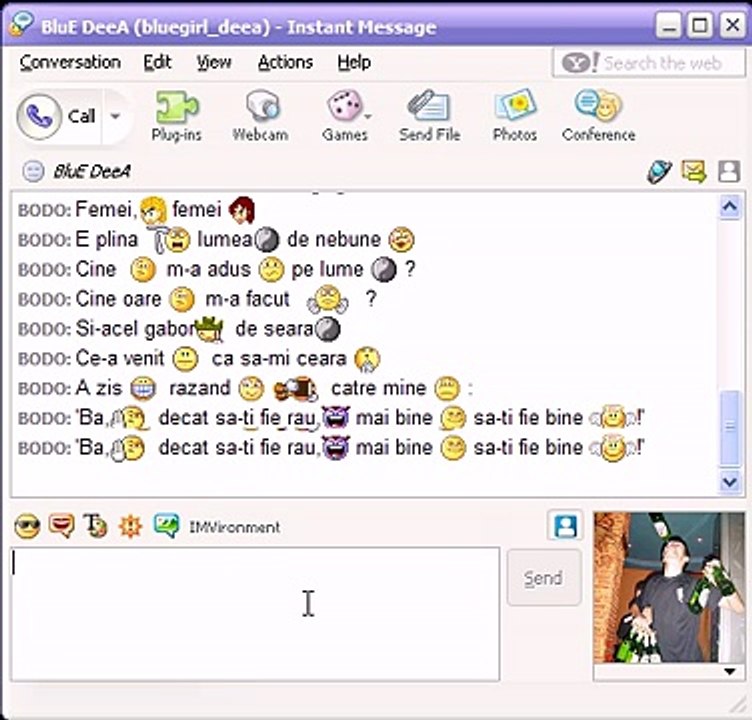
Task: Click the contact profile icon near the envelope
Action: coord(729,171)
